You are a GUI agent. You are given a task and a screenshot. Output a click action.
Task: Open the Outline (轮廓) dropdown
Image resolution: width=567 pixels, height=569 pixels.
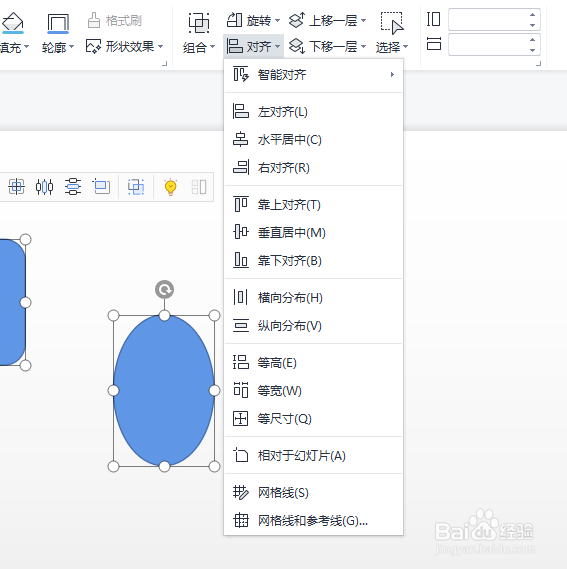[58, 48]
